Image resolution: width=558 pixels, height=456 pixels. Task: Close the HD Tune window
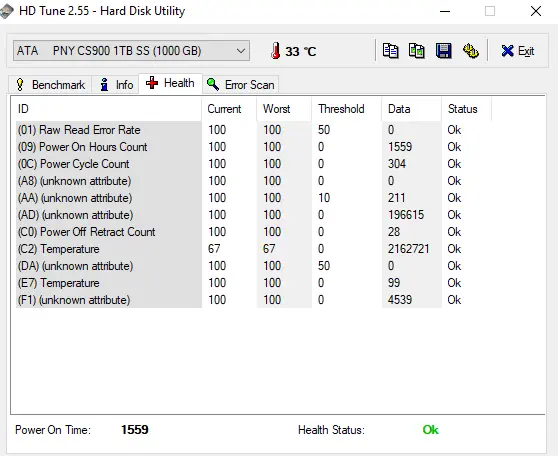coord(536,11)
